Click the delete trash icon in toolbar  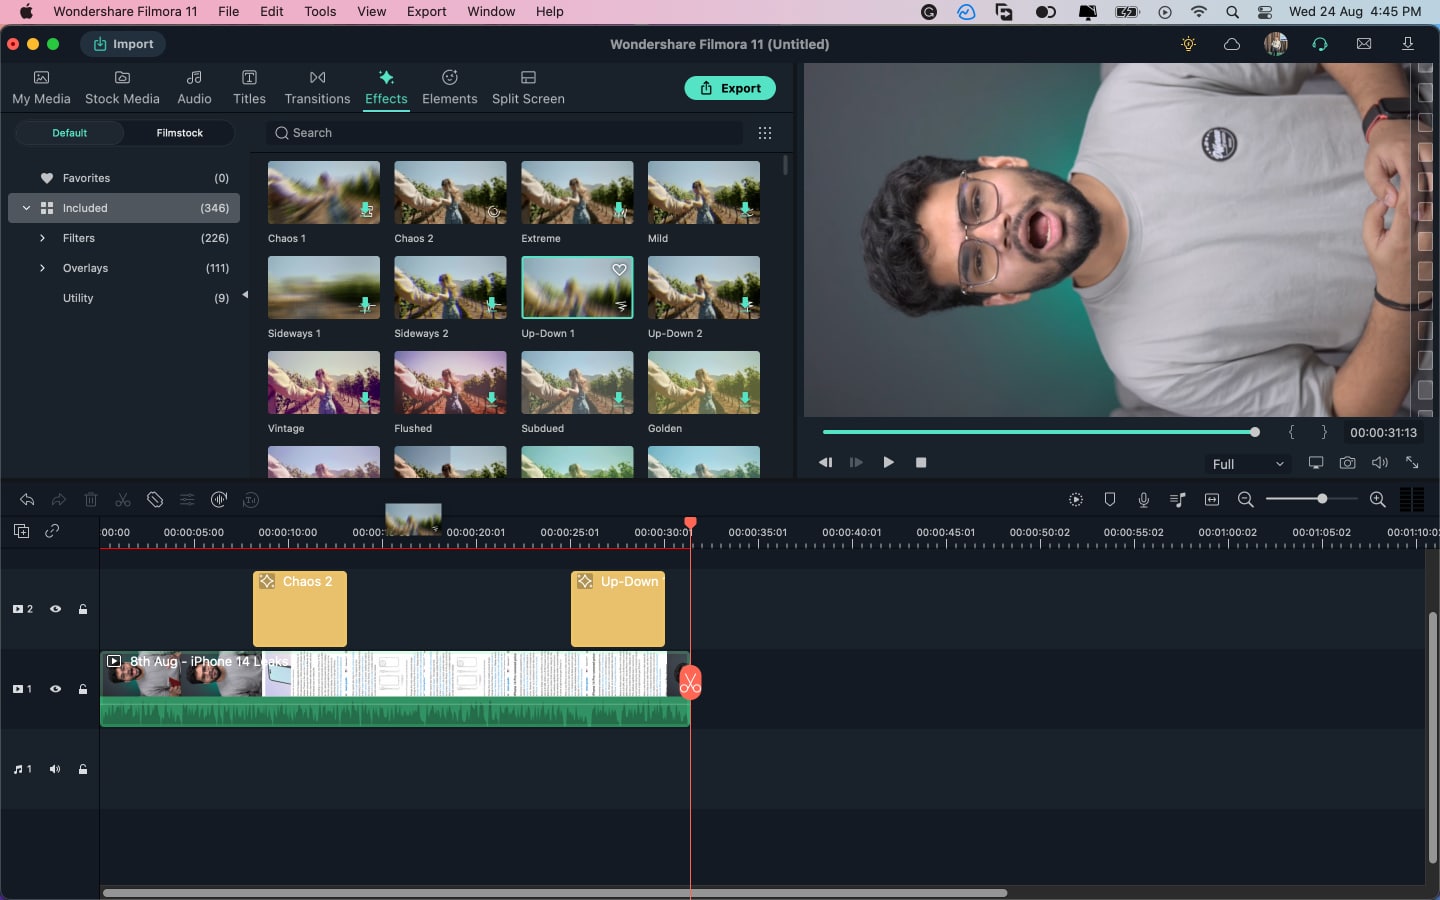coord(91,500)
